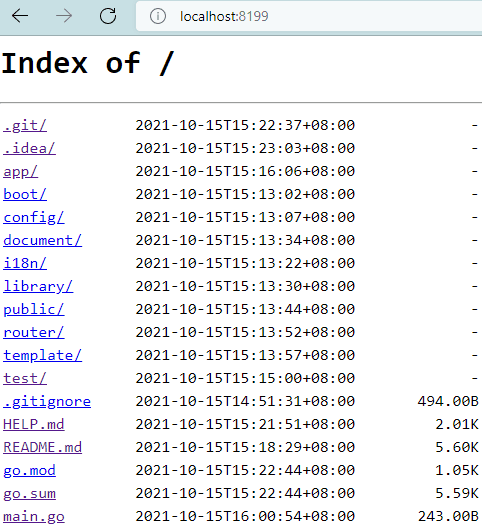482x529 pixels.
Task: Select timestamp 2021-10-15T15:22:37+08:00 of .git/
Action: click(x=245, y=126)
